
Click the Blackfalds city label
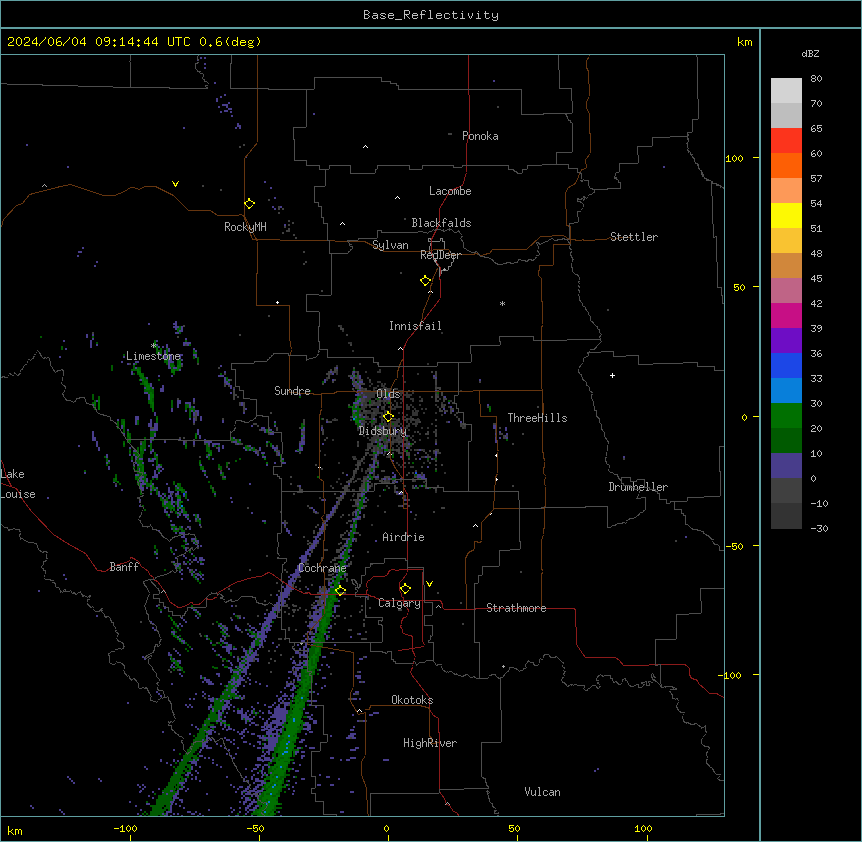point(441,223)
